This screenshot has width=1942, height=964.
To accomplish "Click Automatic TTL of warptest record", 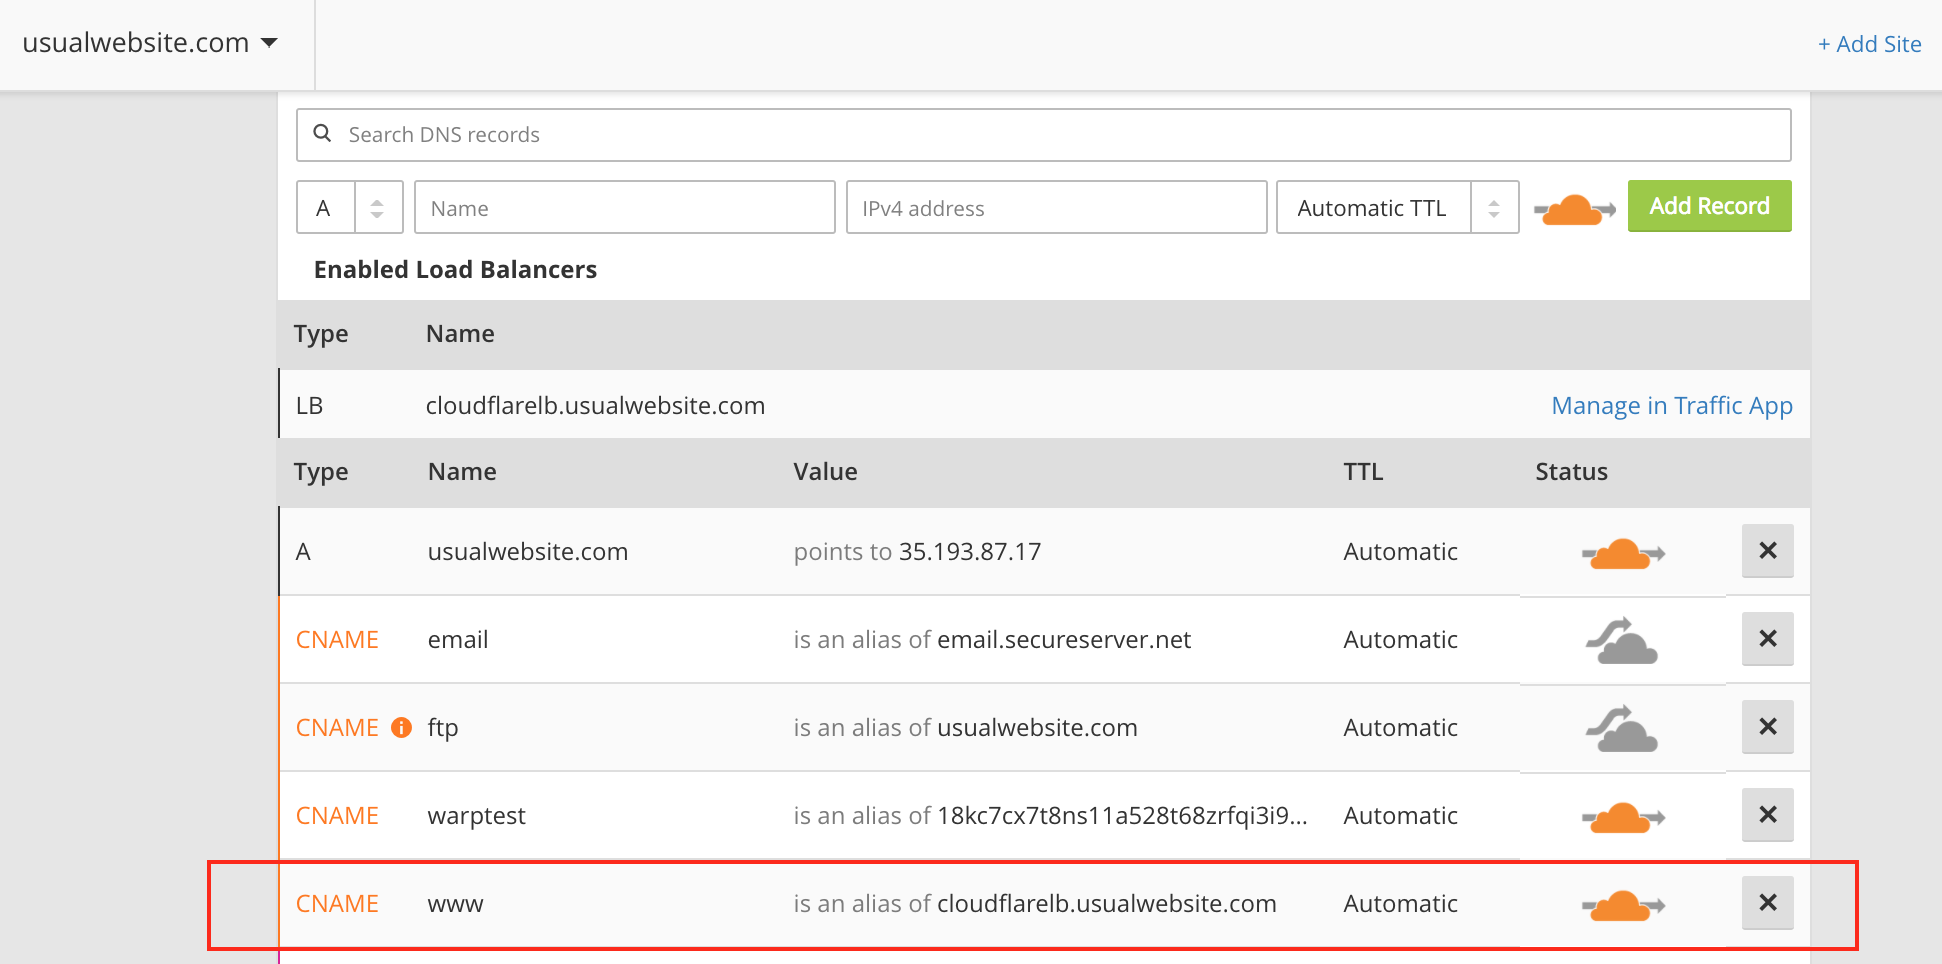I will (x=1400, y=816).
